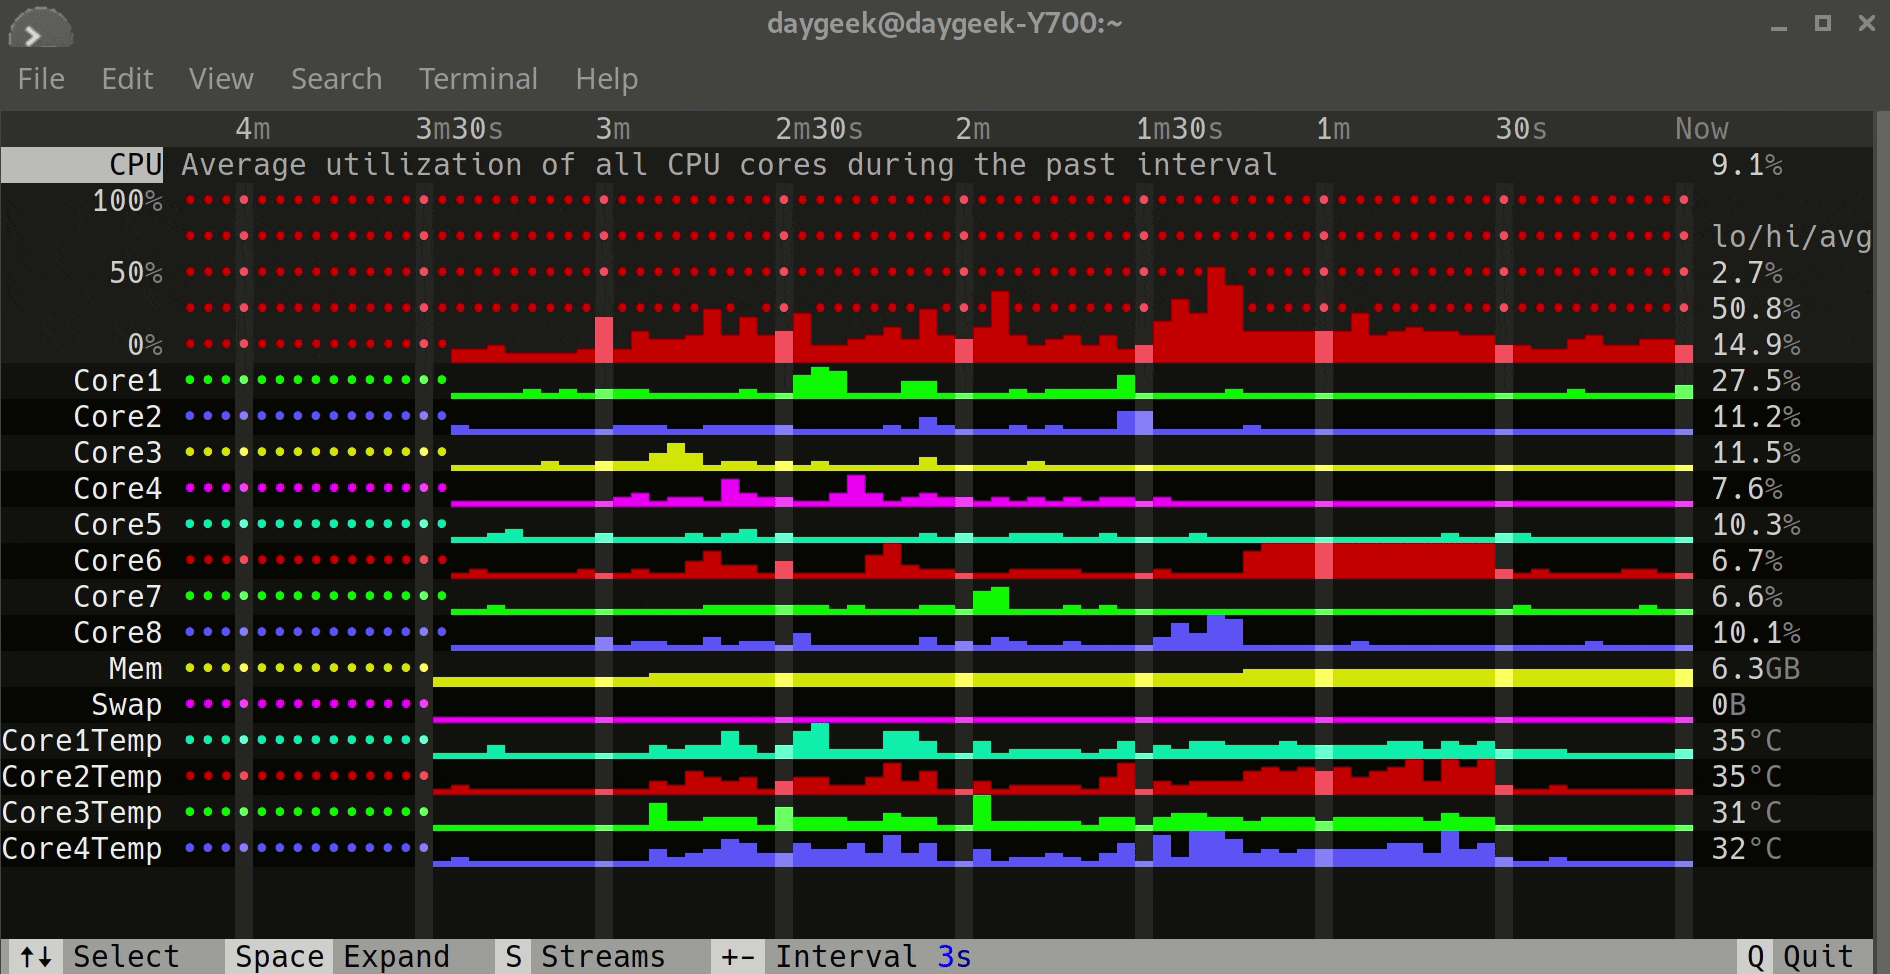This screenshot has height=974, width=1890.
Task: Open the View menu
Action: pyautogui.click(x=221, y=79)
